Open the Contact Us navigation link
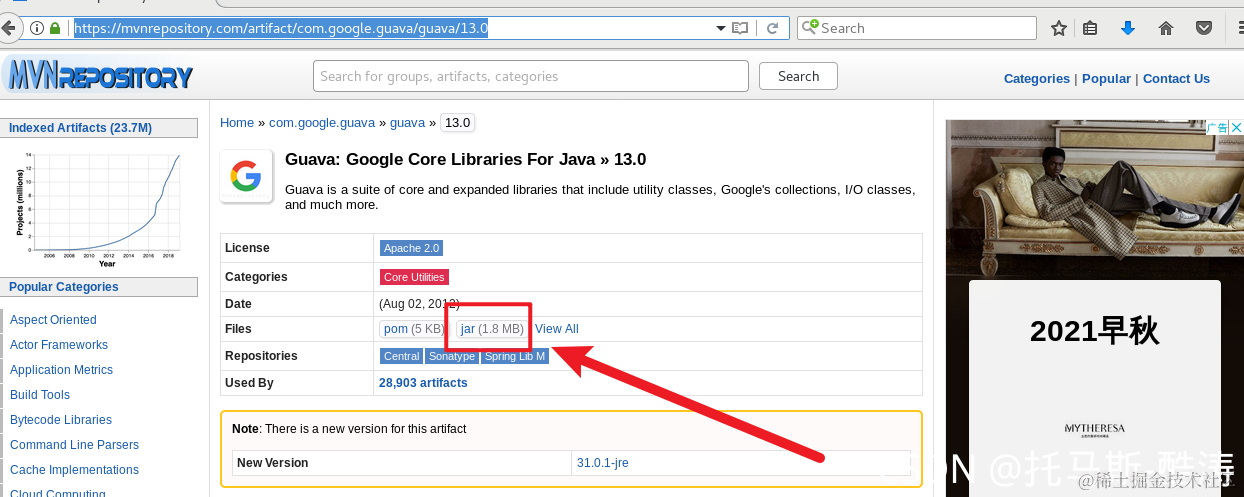 1176,78
